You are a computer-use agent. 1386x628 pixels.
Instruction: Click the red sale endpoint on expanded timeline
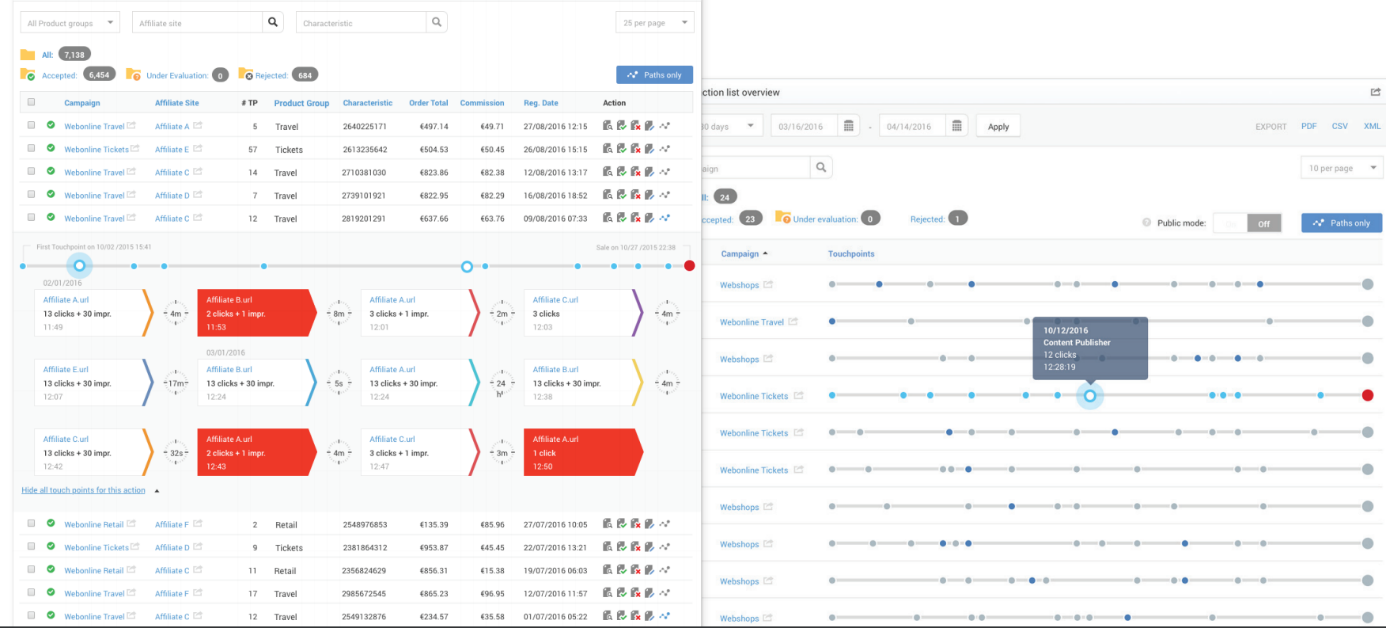(690, 266)
